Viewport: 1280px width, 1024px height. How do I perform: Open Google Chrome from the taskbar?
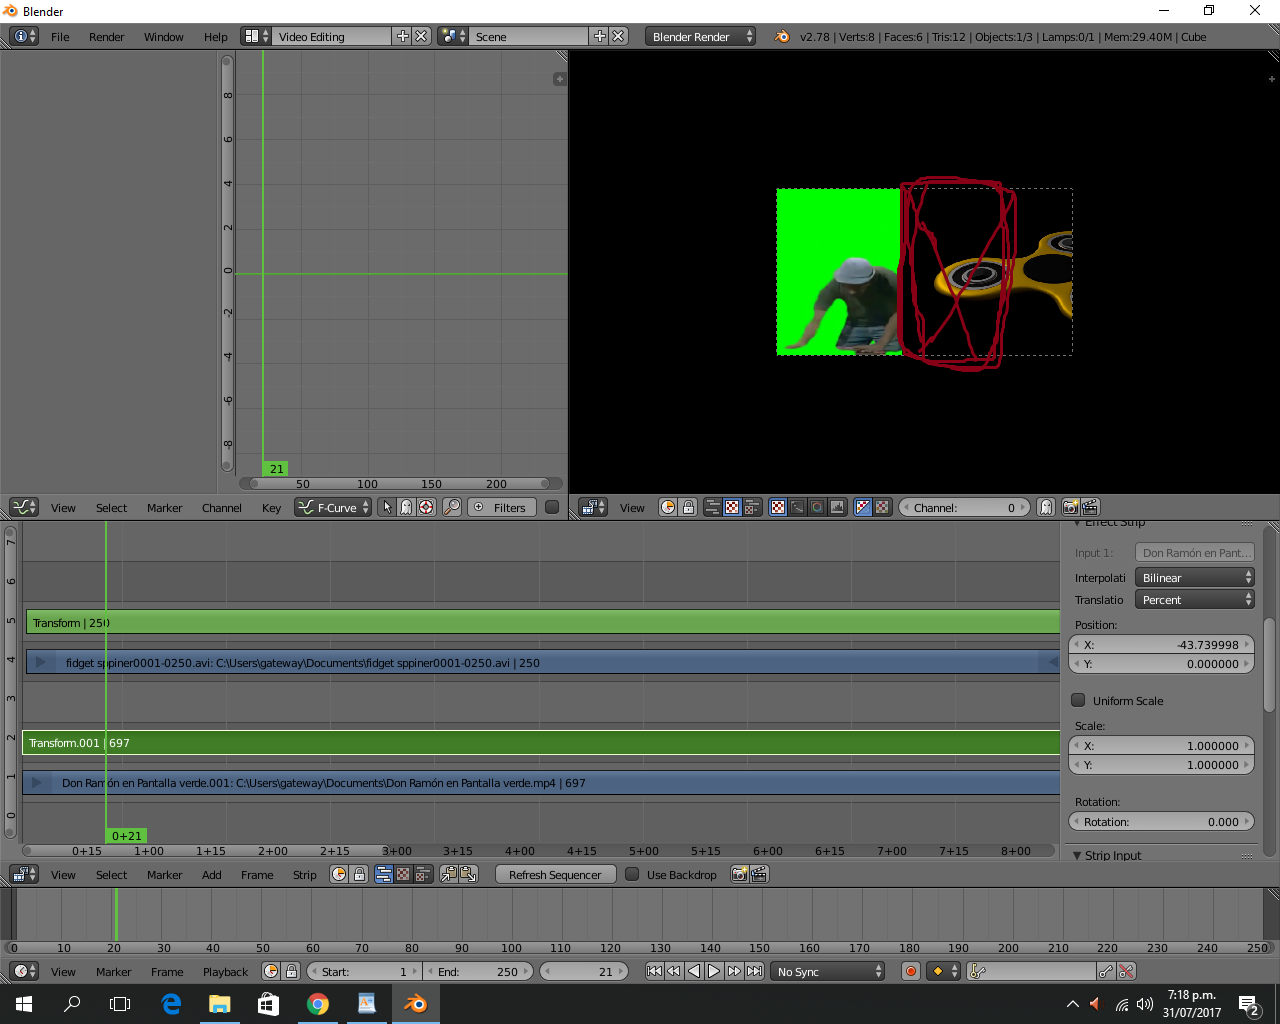coord(318,1004)
